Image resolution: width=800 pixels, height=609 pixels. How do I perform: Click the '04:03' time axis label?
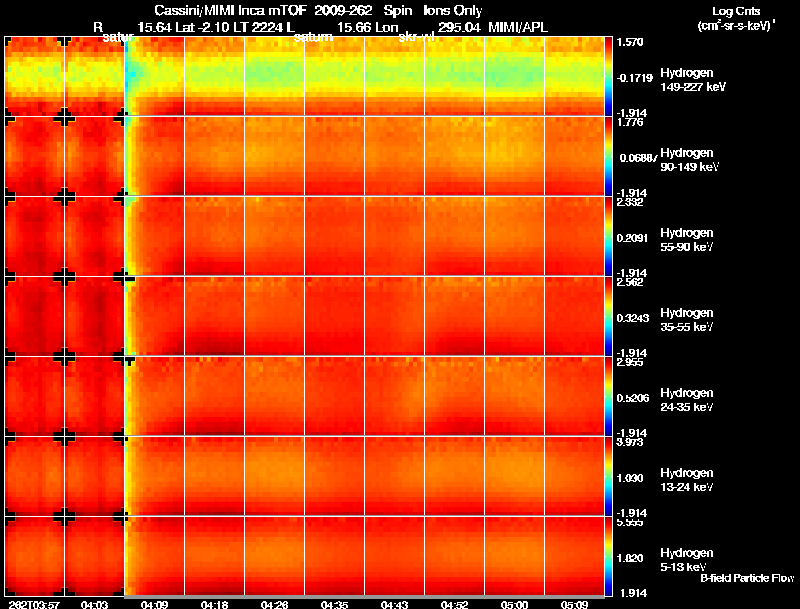94,604
